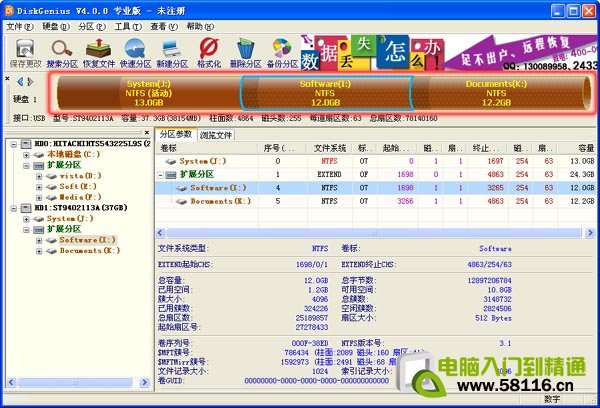Image resolution: width=600 pixels, height=408 pixels.
Task: Switch to the 浏览文件 tab
Action: [216, 134]
